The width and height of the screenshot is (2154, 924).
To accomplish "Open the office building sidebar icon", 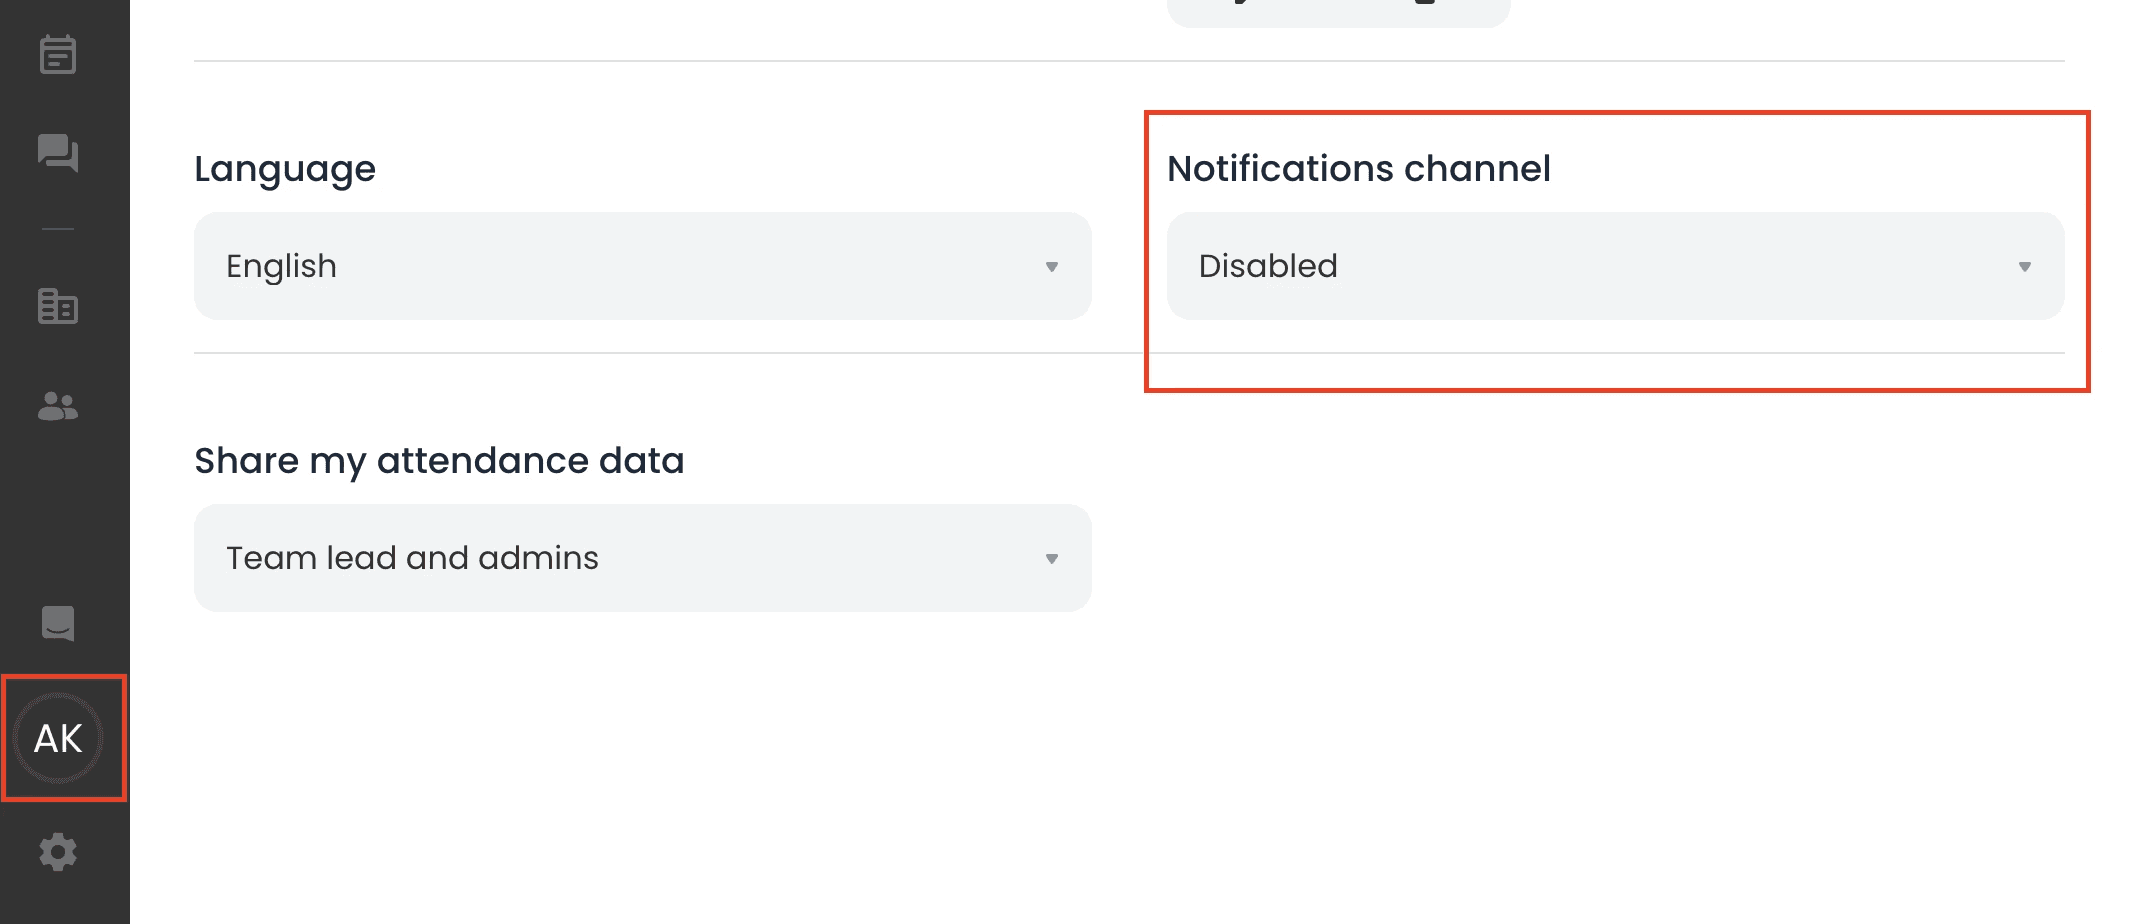I will (x=58, y=306).
